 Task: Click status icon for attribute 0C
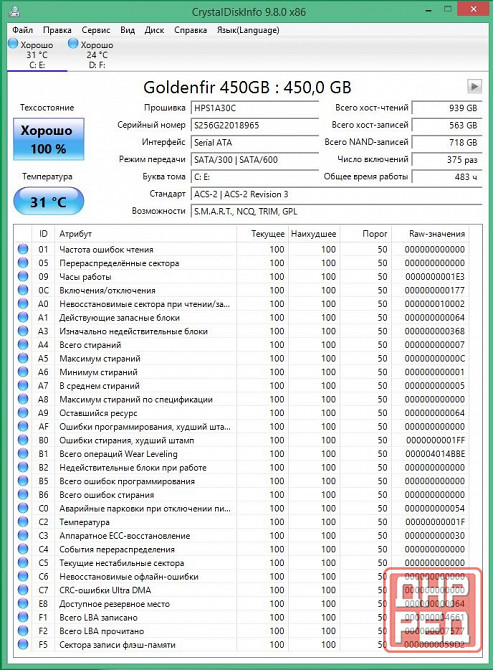point(23,290)
